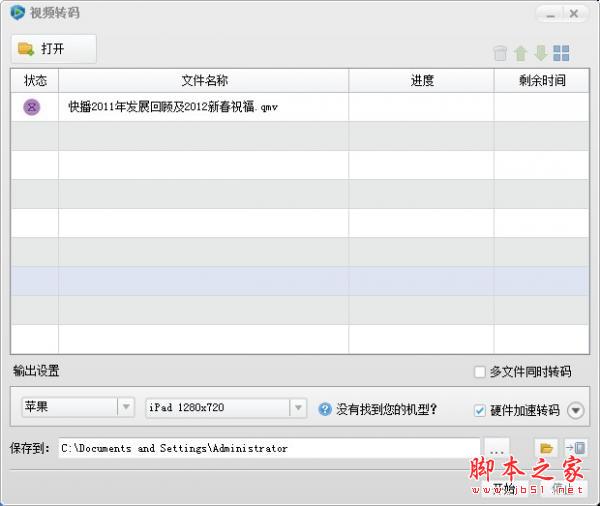600x506 pixels.
Task: Click the 剩余时间 column header
Action: [x=541, y=80]
